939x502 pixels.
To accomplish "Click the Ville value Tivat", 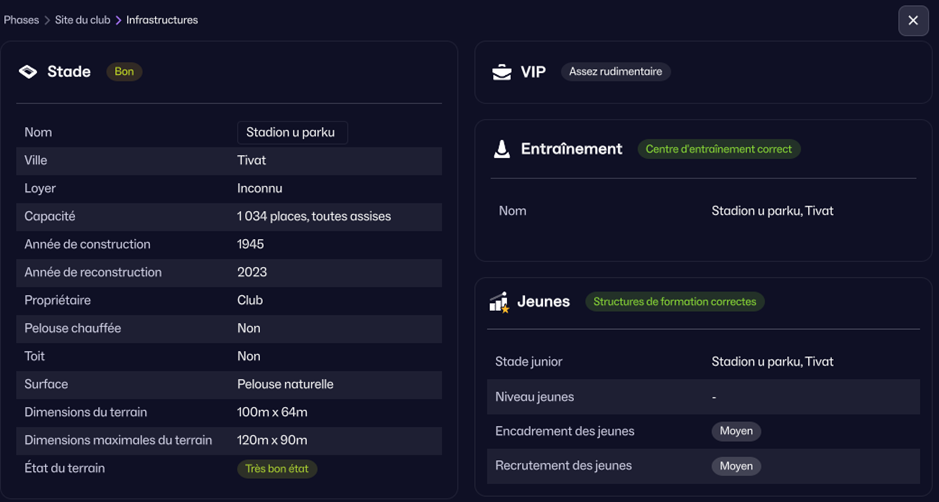I will coord(252,160).
